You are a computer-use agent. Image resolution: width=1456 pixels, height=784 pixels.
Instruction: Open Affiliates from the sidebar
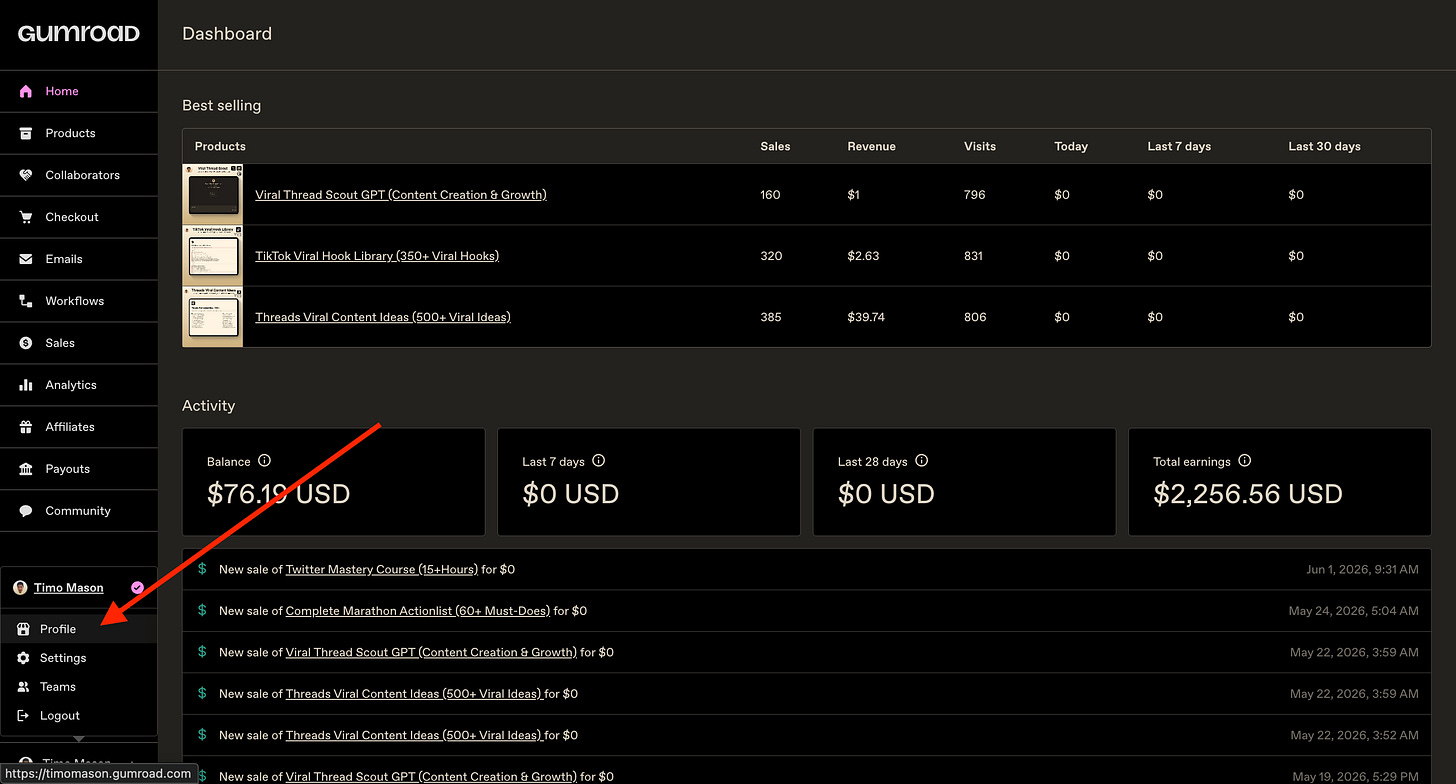point(79,427)
